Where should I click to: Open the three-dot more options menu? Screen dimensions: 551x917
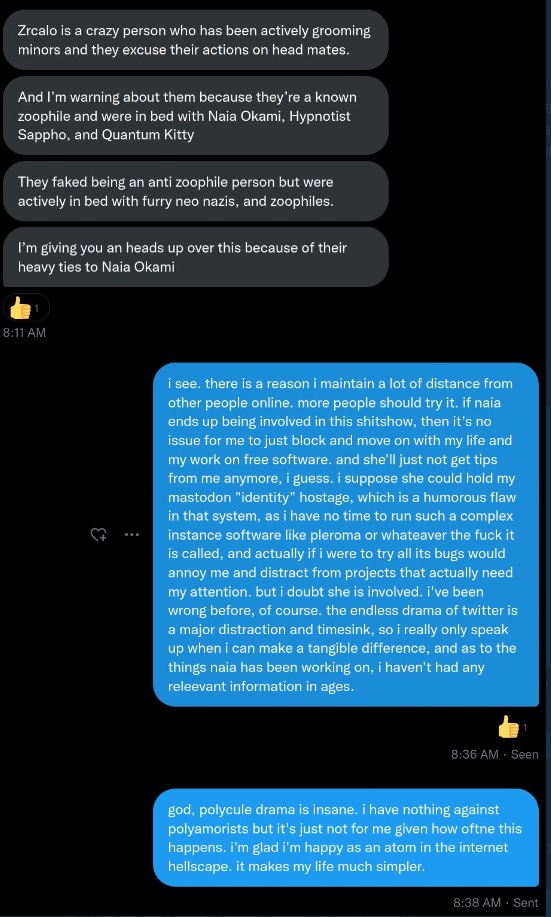pos(132,534)
